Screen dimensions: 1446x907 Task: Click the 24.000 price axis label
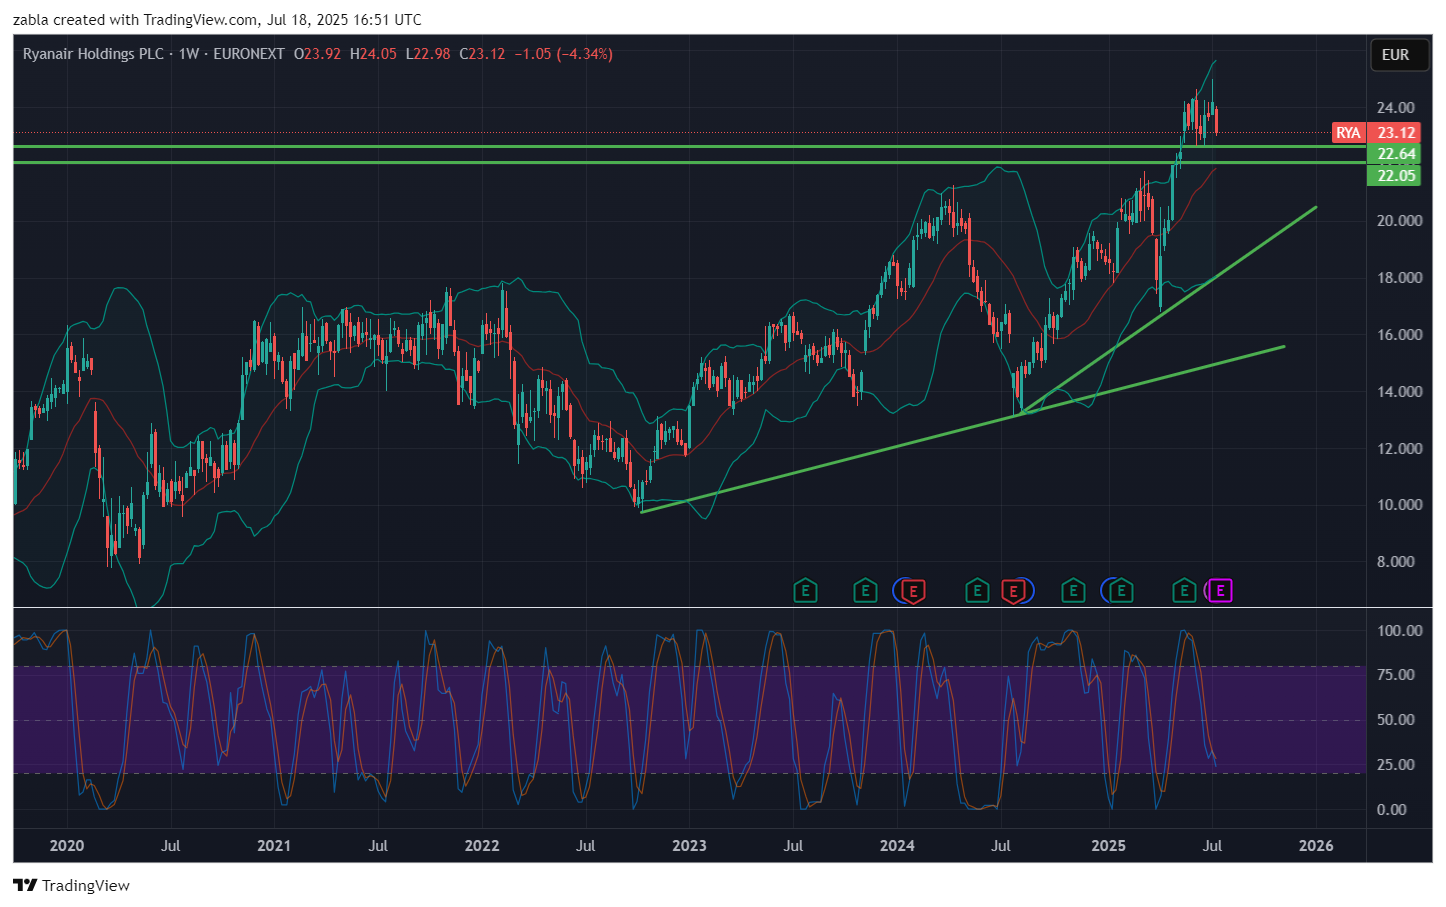tap(1395, 108)
